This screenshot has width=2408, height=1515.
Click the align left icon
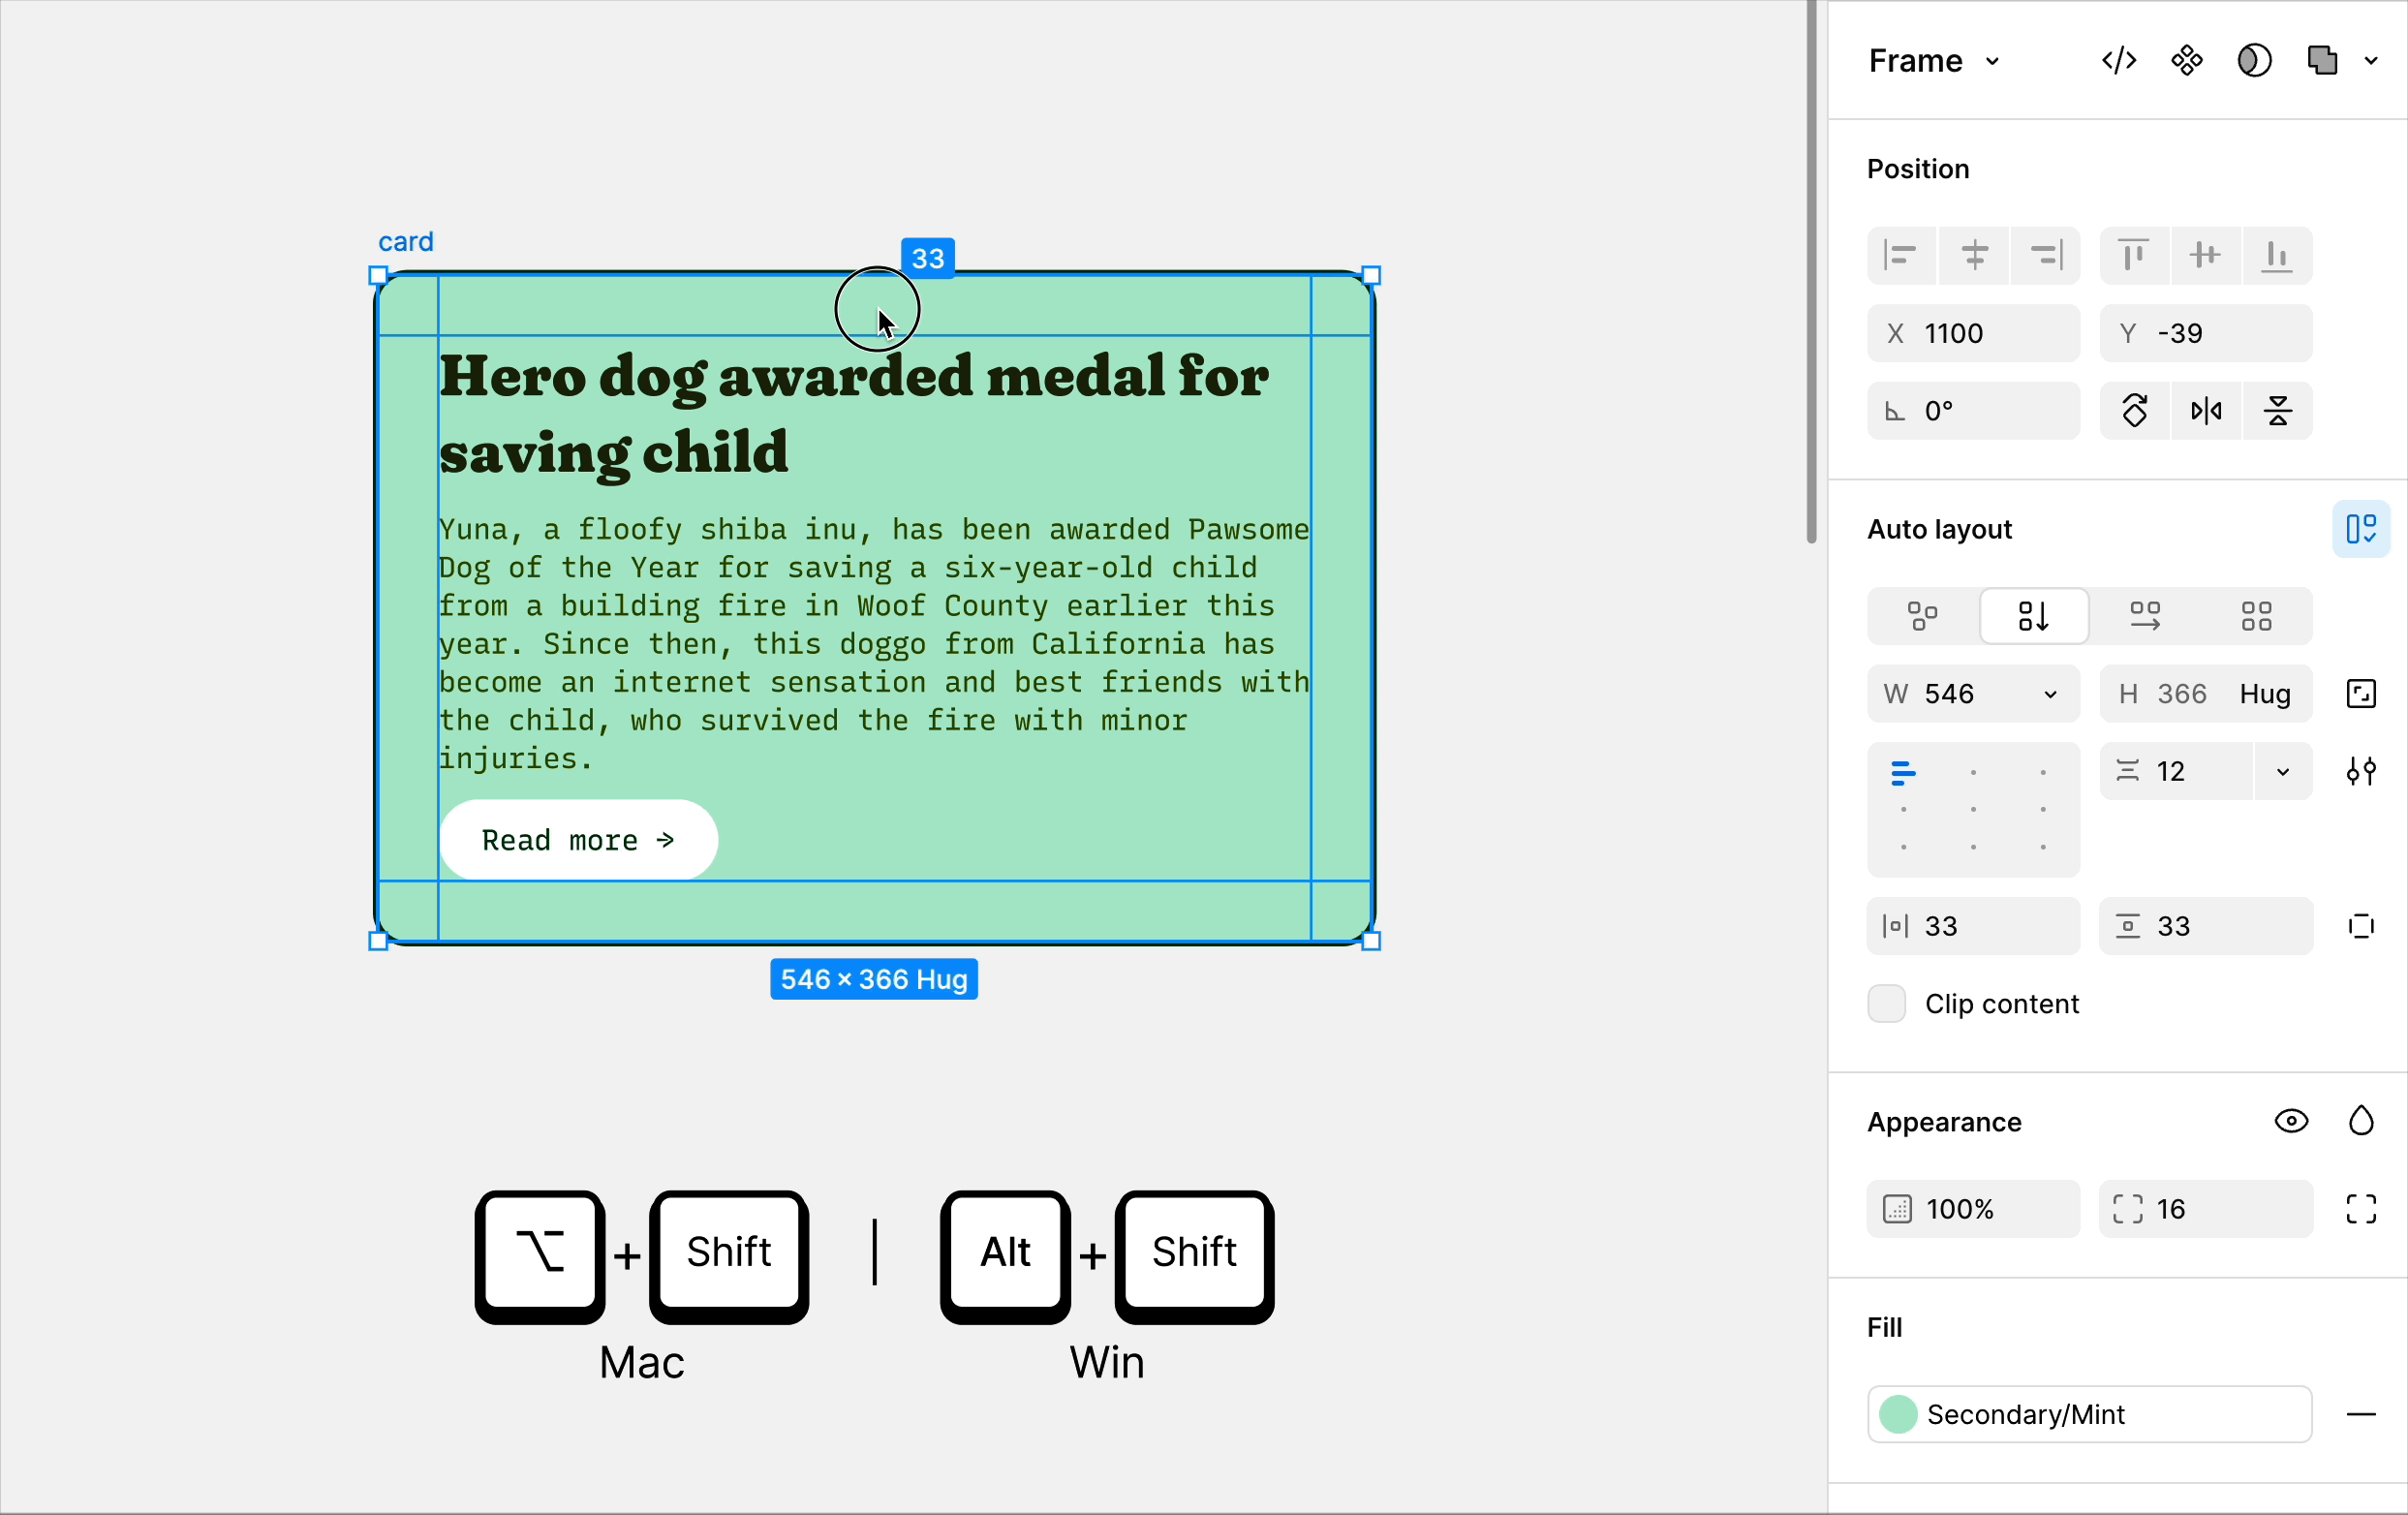1900,256
